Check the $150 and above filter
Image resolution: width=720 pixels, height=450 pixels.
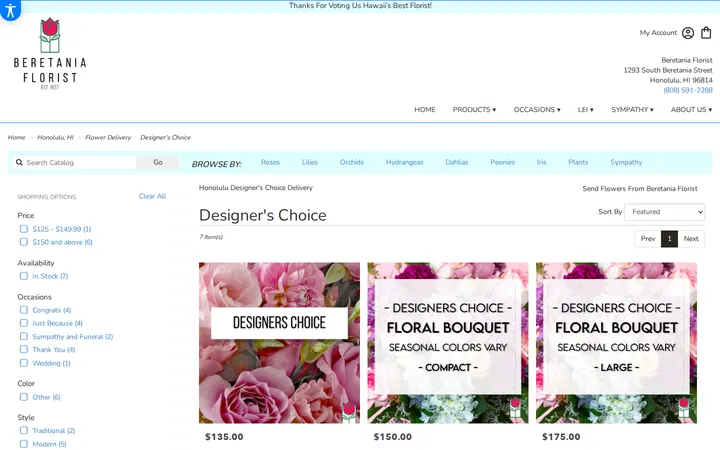coord(24,242)
